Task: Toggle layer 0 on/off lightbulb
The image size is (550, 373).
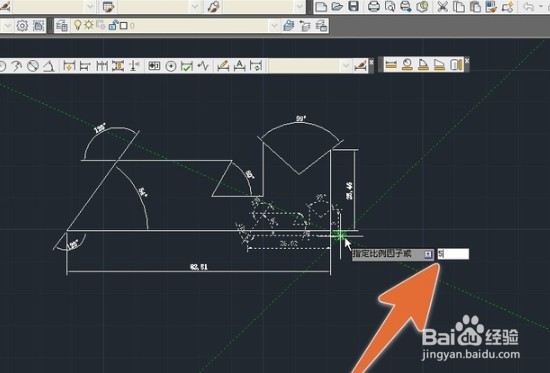Action: [78, 25]
